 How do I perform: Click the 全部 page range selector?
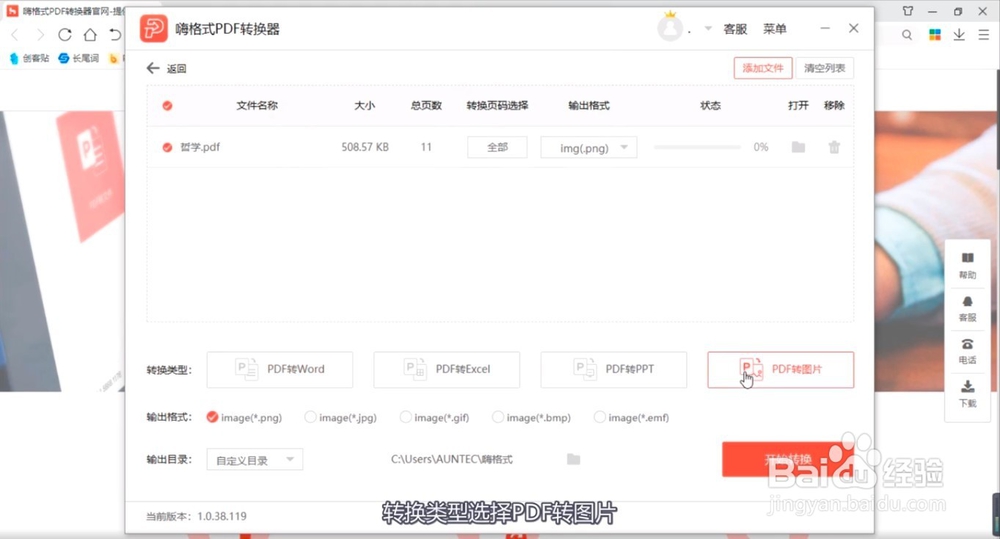[x=497, y=147]
